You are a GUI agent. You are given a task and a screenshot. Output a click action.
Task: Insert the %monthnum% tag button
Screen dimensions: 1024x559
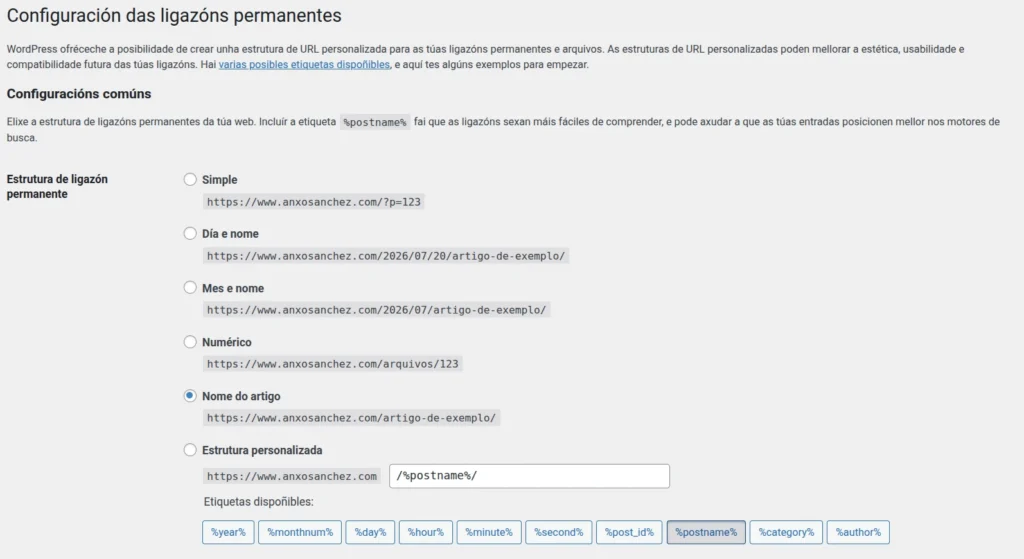coord(300,532)
